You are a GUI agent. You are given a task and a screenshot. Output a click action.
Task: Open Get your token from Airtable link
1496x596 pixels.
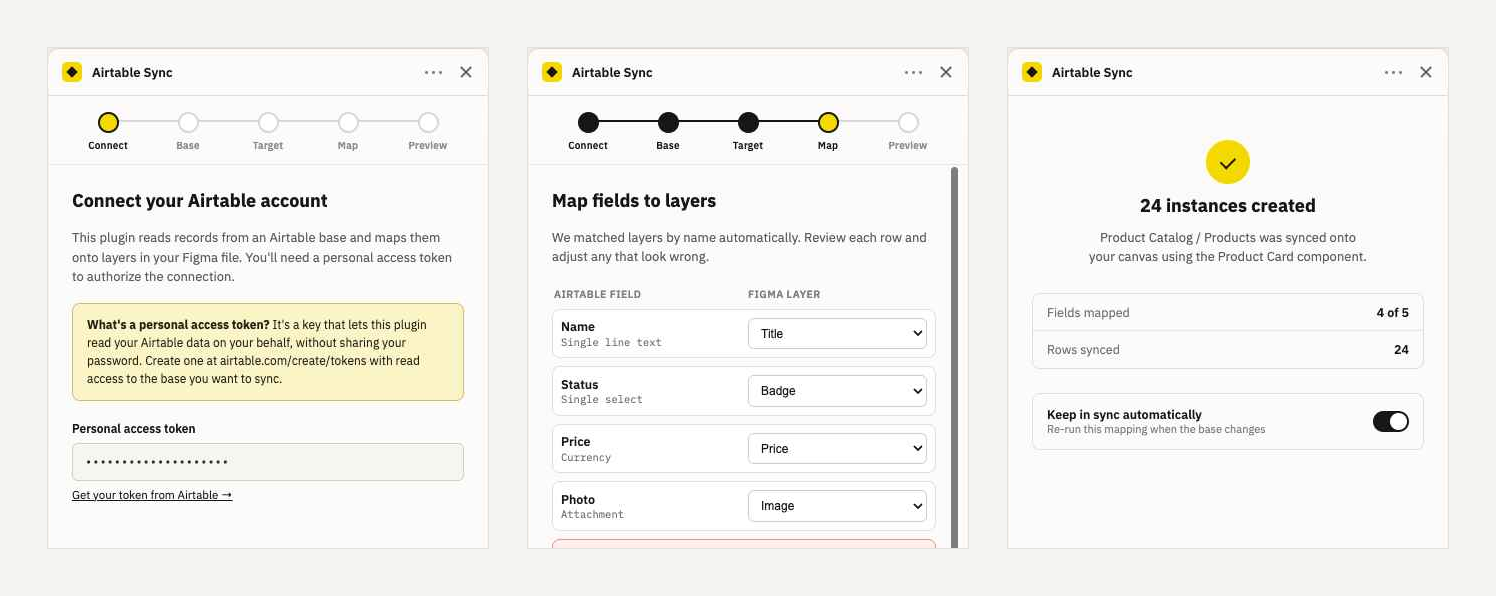(152, 495)
